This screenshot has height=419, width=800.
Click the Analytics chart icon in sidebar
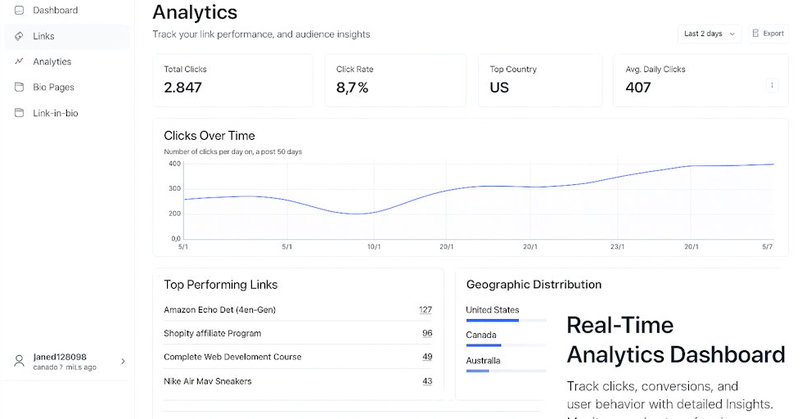pos(19,61)
